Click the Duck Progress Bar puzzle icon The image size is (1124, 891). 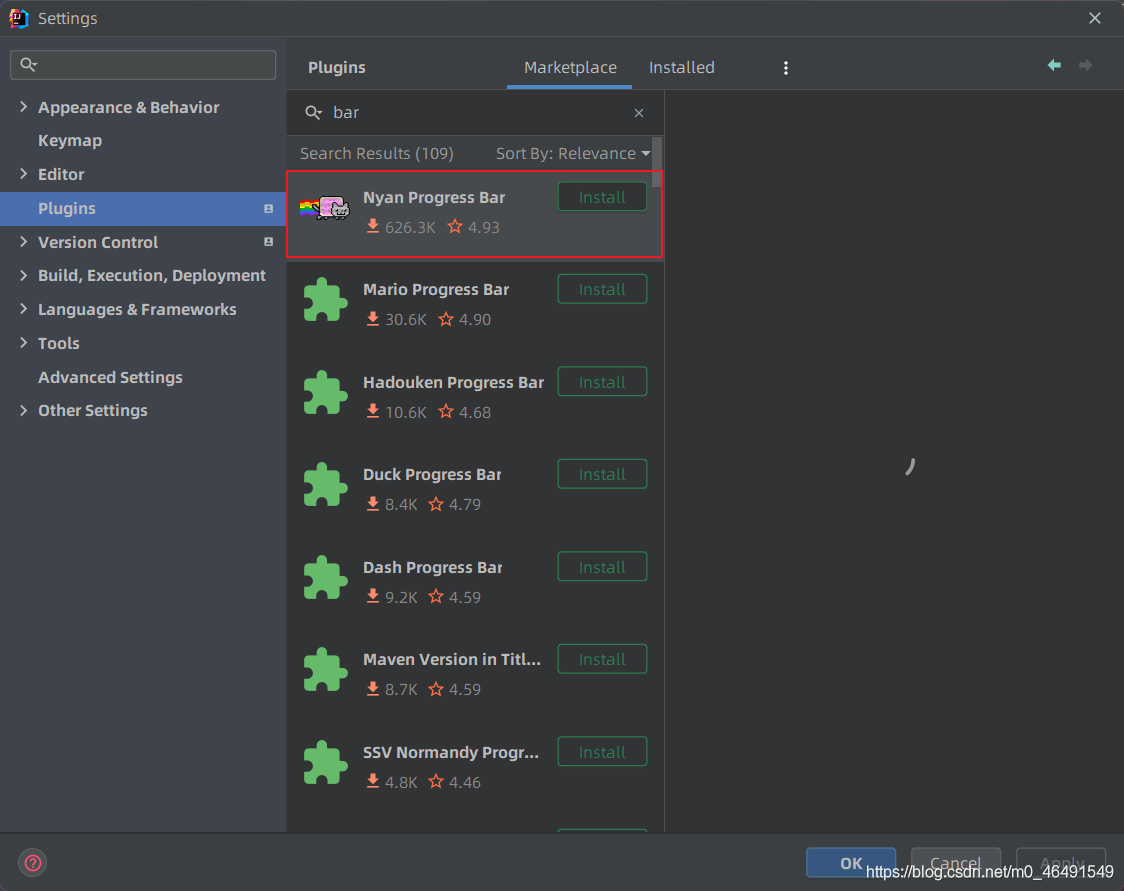[325, 485]
